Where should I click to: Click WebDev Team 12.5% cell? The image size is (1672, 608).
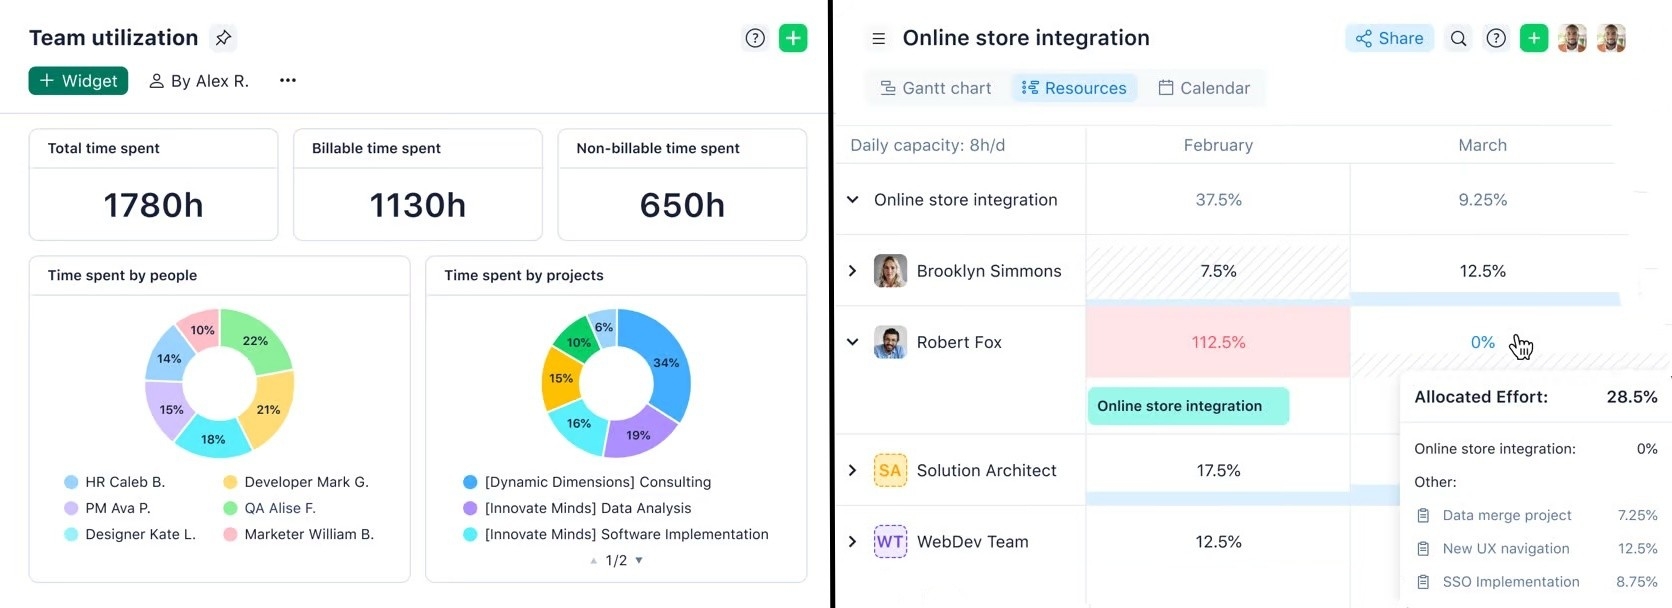(x=1218, y=542)
